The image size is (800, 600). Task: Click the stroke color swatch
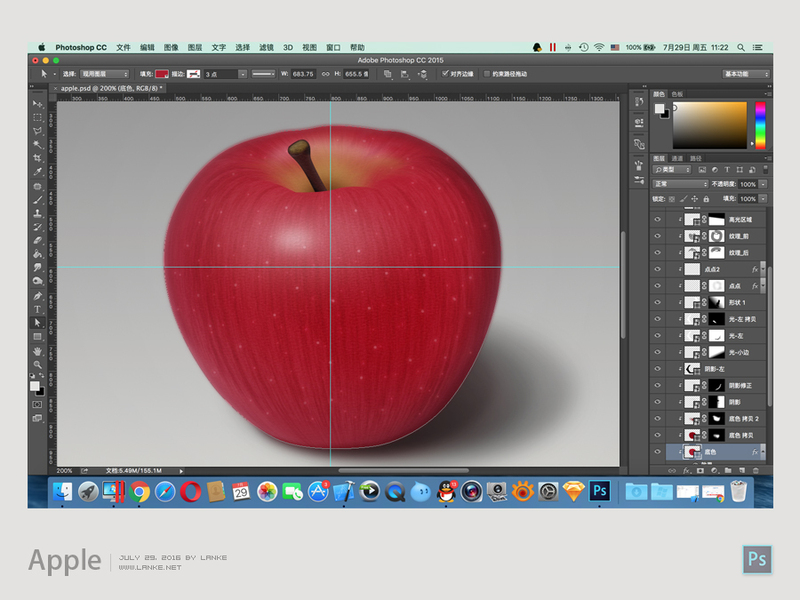point(193,74)
